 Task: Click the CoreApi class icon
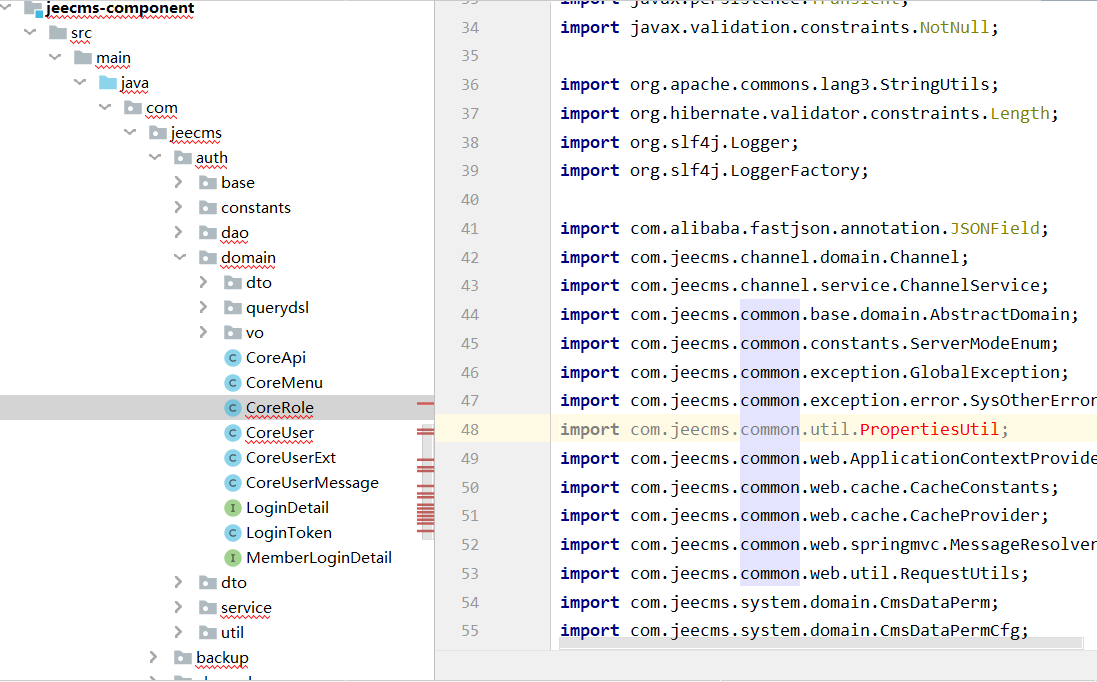[x=233, y=358]
